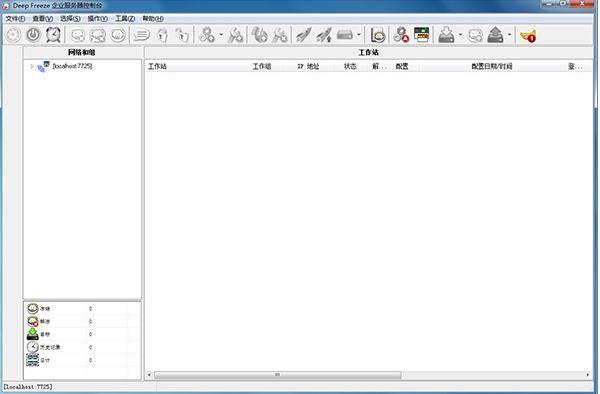
Task: Sort by the IP 地址 column header
Action: click(x=308, y=66)
